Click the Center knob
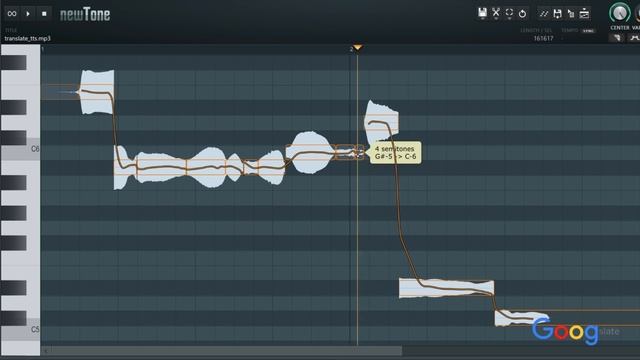 [x=619, y=13]
